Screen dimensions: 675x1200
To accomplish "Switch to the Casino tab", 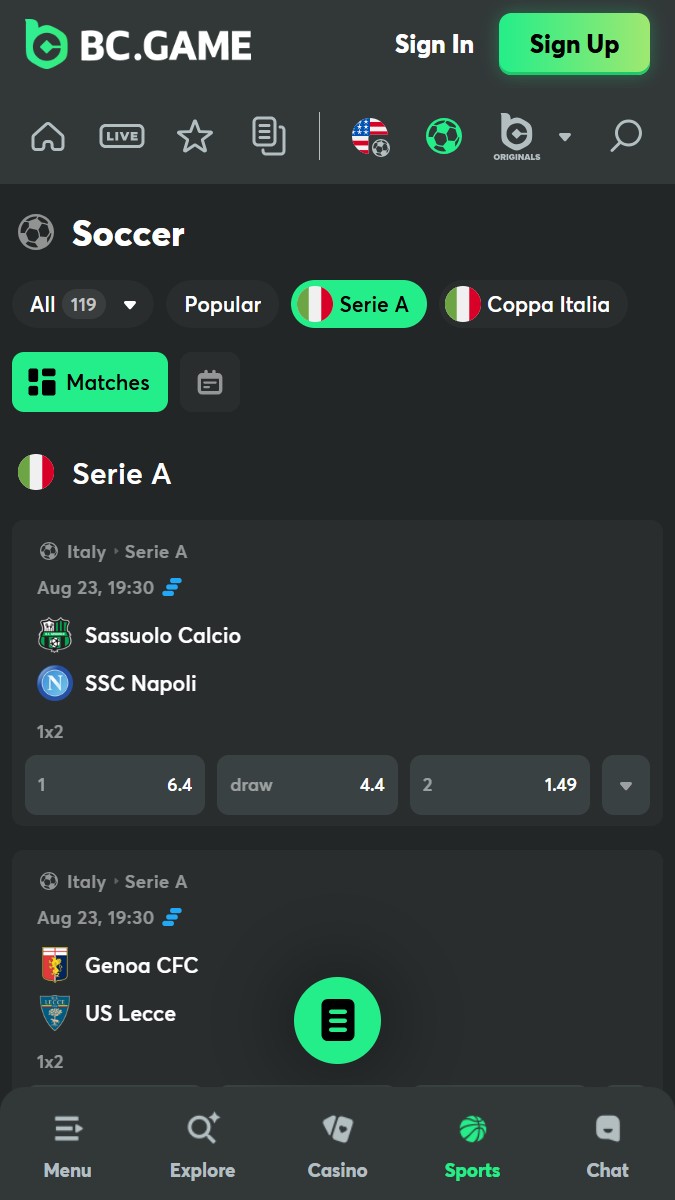I will coord(337,1148).
